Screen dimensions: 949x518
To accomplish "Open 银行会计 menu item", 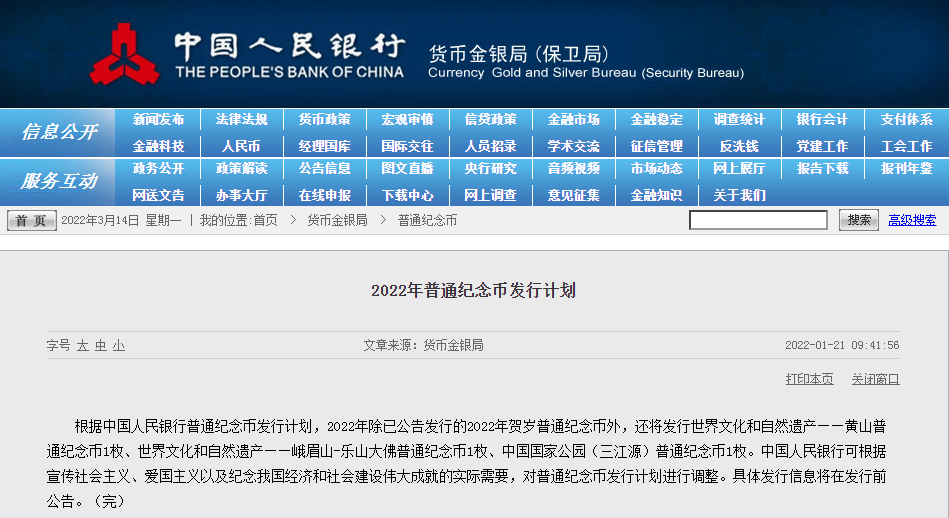I will click(x=822, y=120).
